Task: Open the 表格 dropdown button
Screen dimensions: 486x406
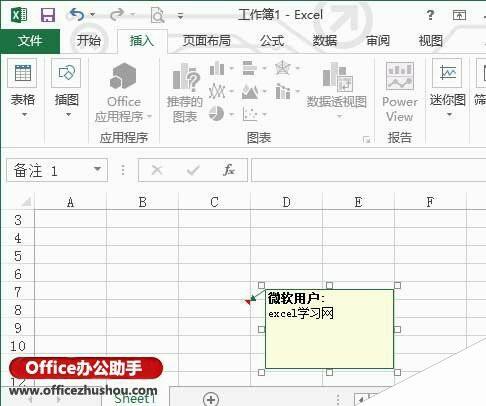Action: [23, 89]
